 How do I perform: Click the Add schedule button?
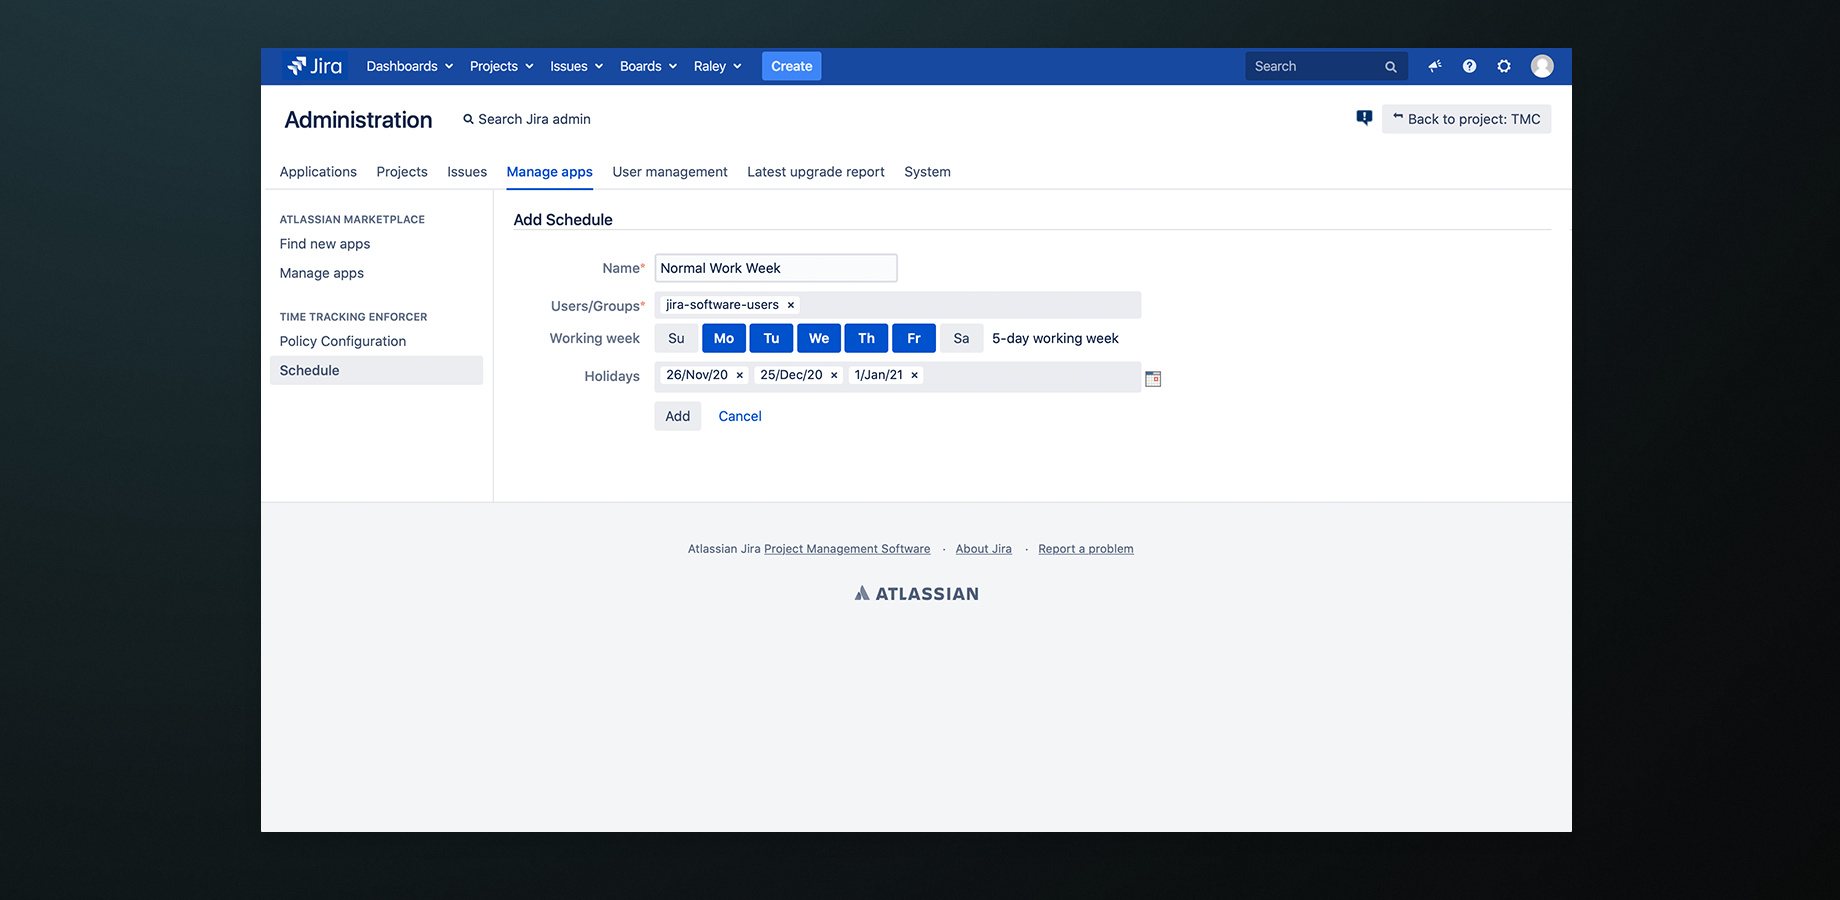pos(678,416)
